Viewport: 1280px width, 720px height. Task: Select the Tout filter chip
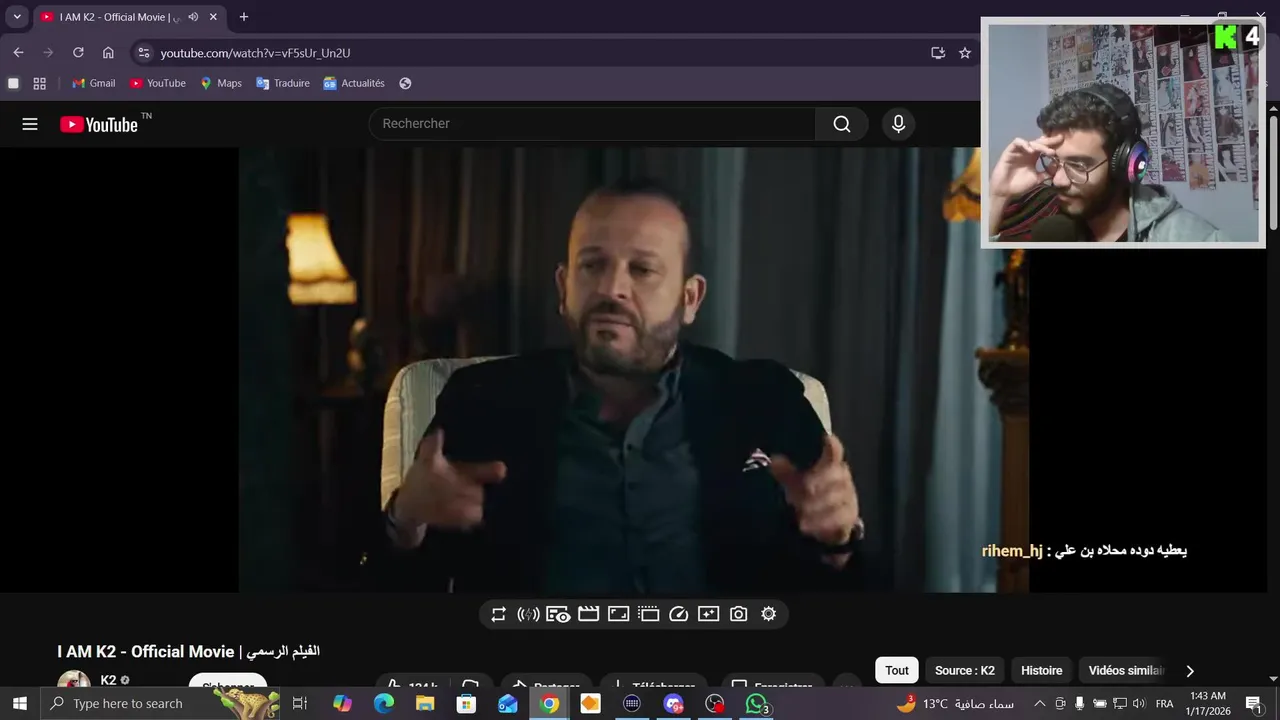coord(897,671)
